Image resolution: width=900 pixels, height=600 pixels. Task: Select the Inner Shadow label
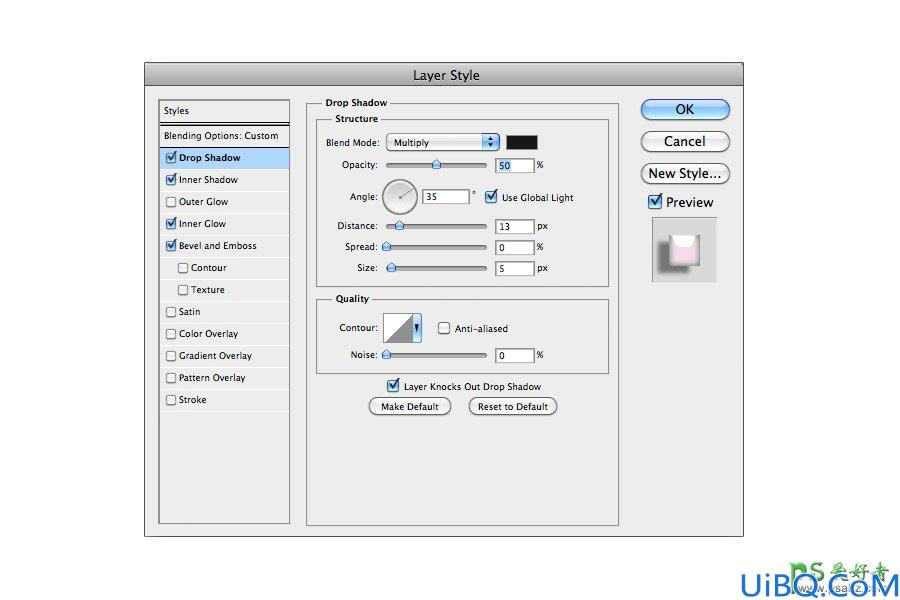coord(208,180)
